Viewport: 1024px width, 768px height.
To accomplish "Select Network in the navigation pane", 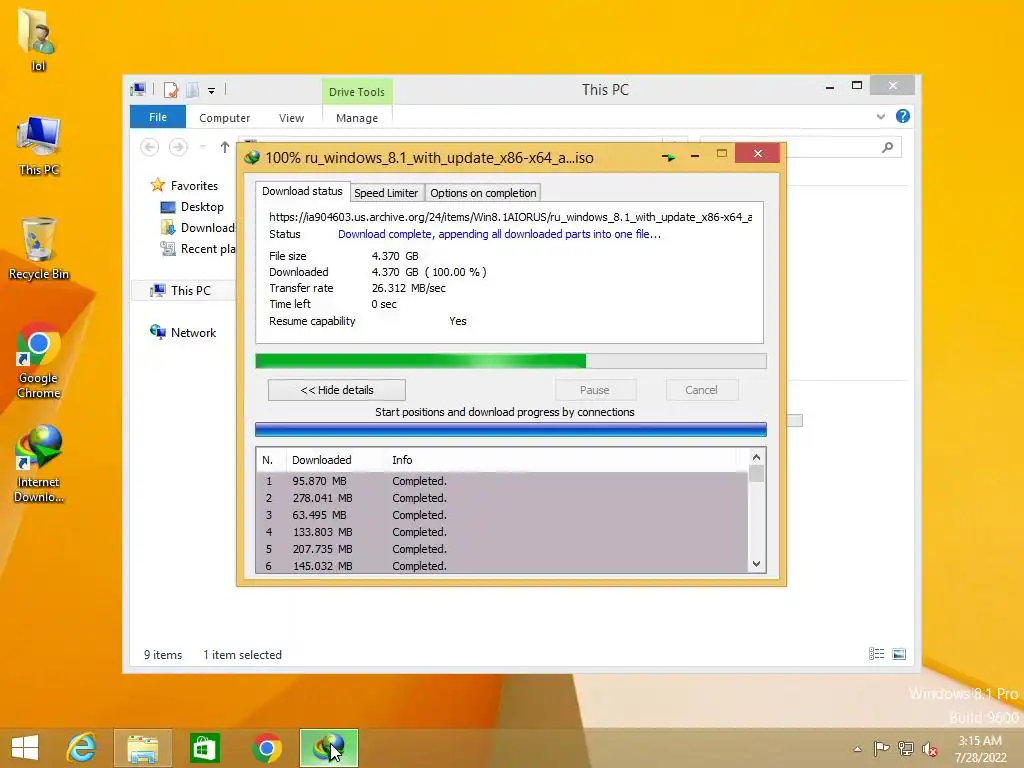I will [184, 332].
